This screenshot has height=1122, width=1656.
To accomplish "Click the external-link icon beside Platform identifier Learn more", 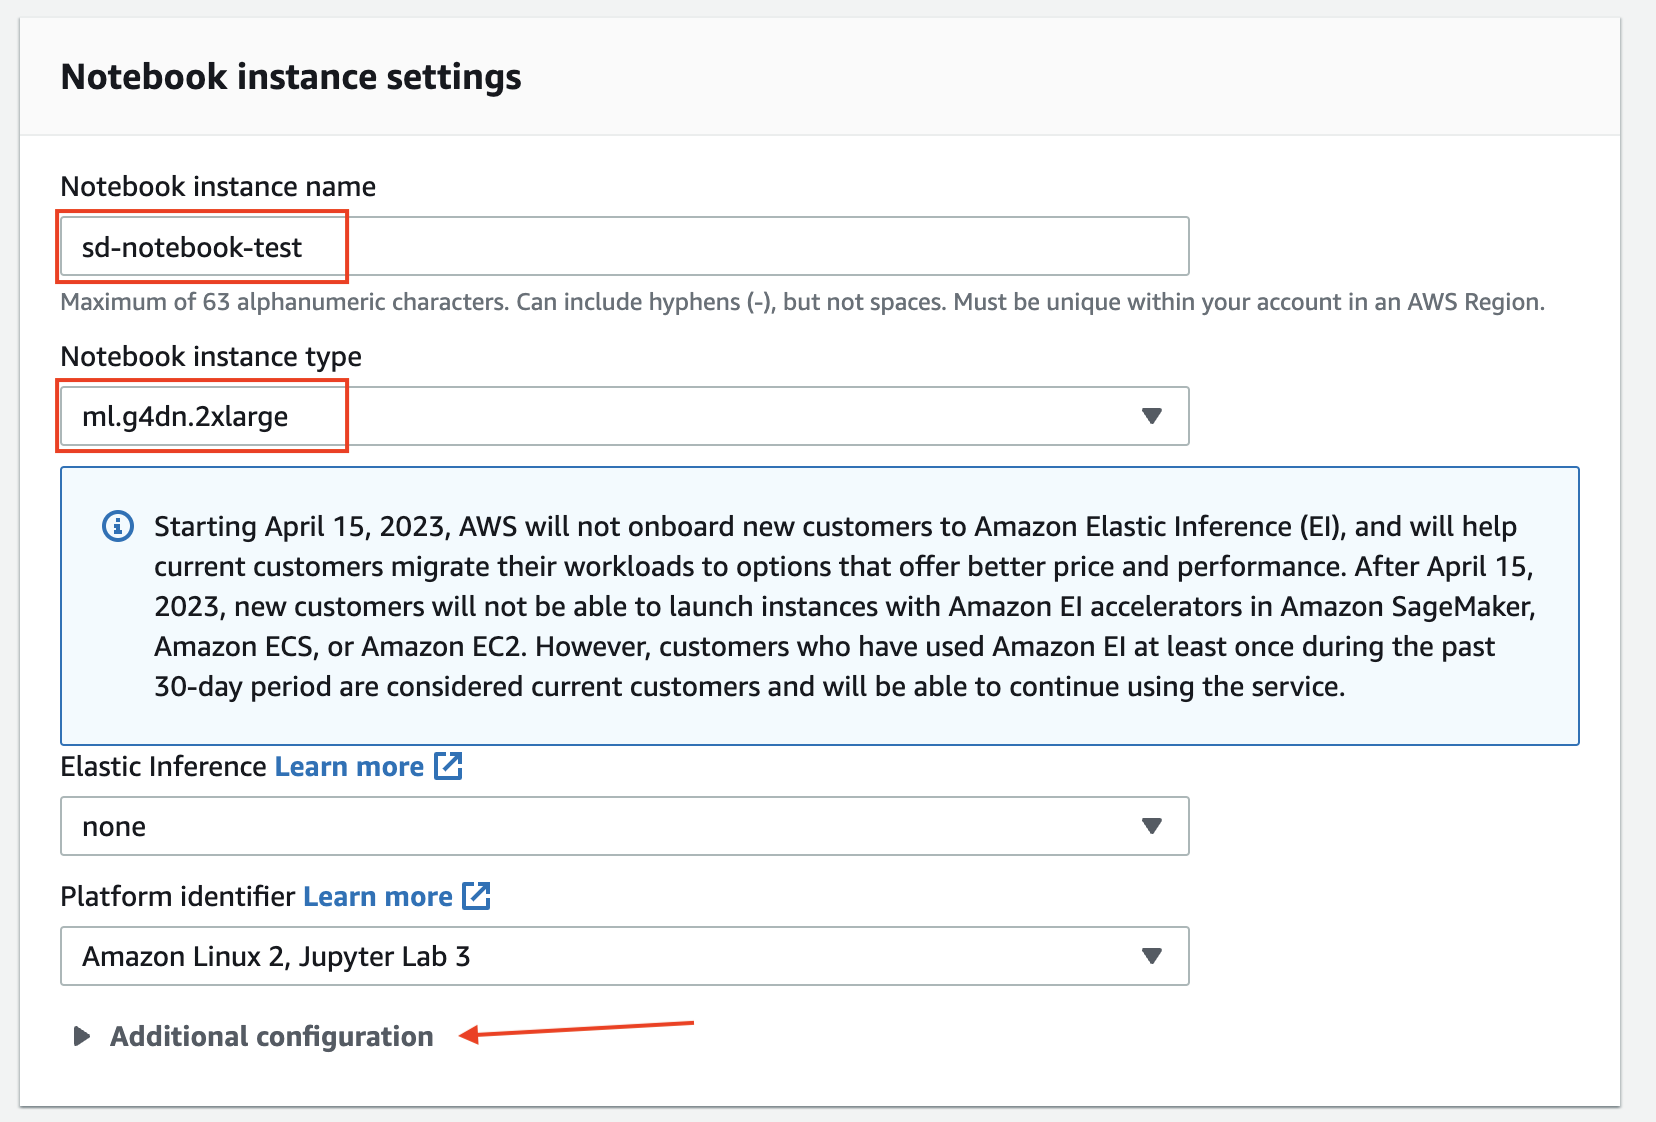I will tap(477, 895).
